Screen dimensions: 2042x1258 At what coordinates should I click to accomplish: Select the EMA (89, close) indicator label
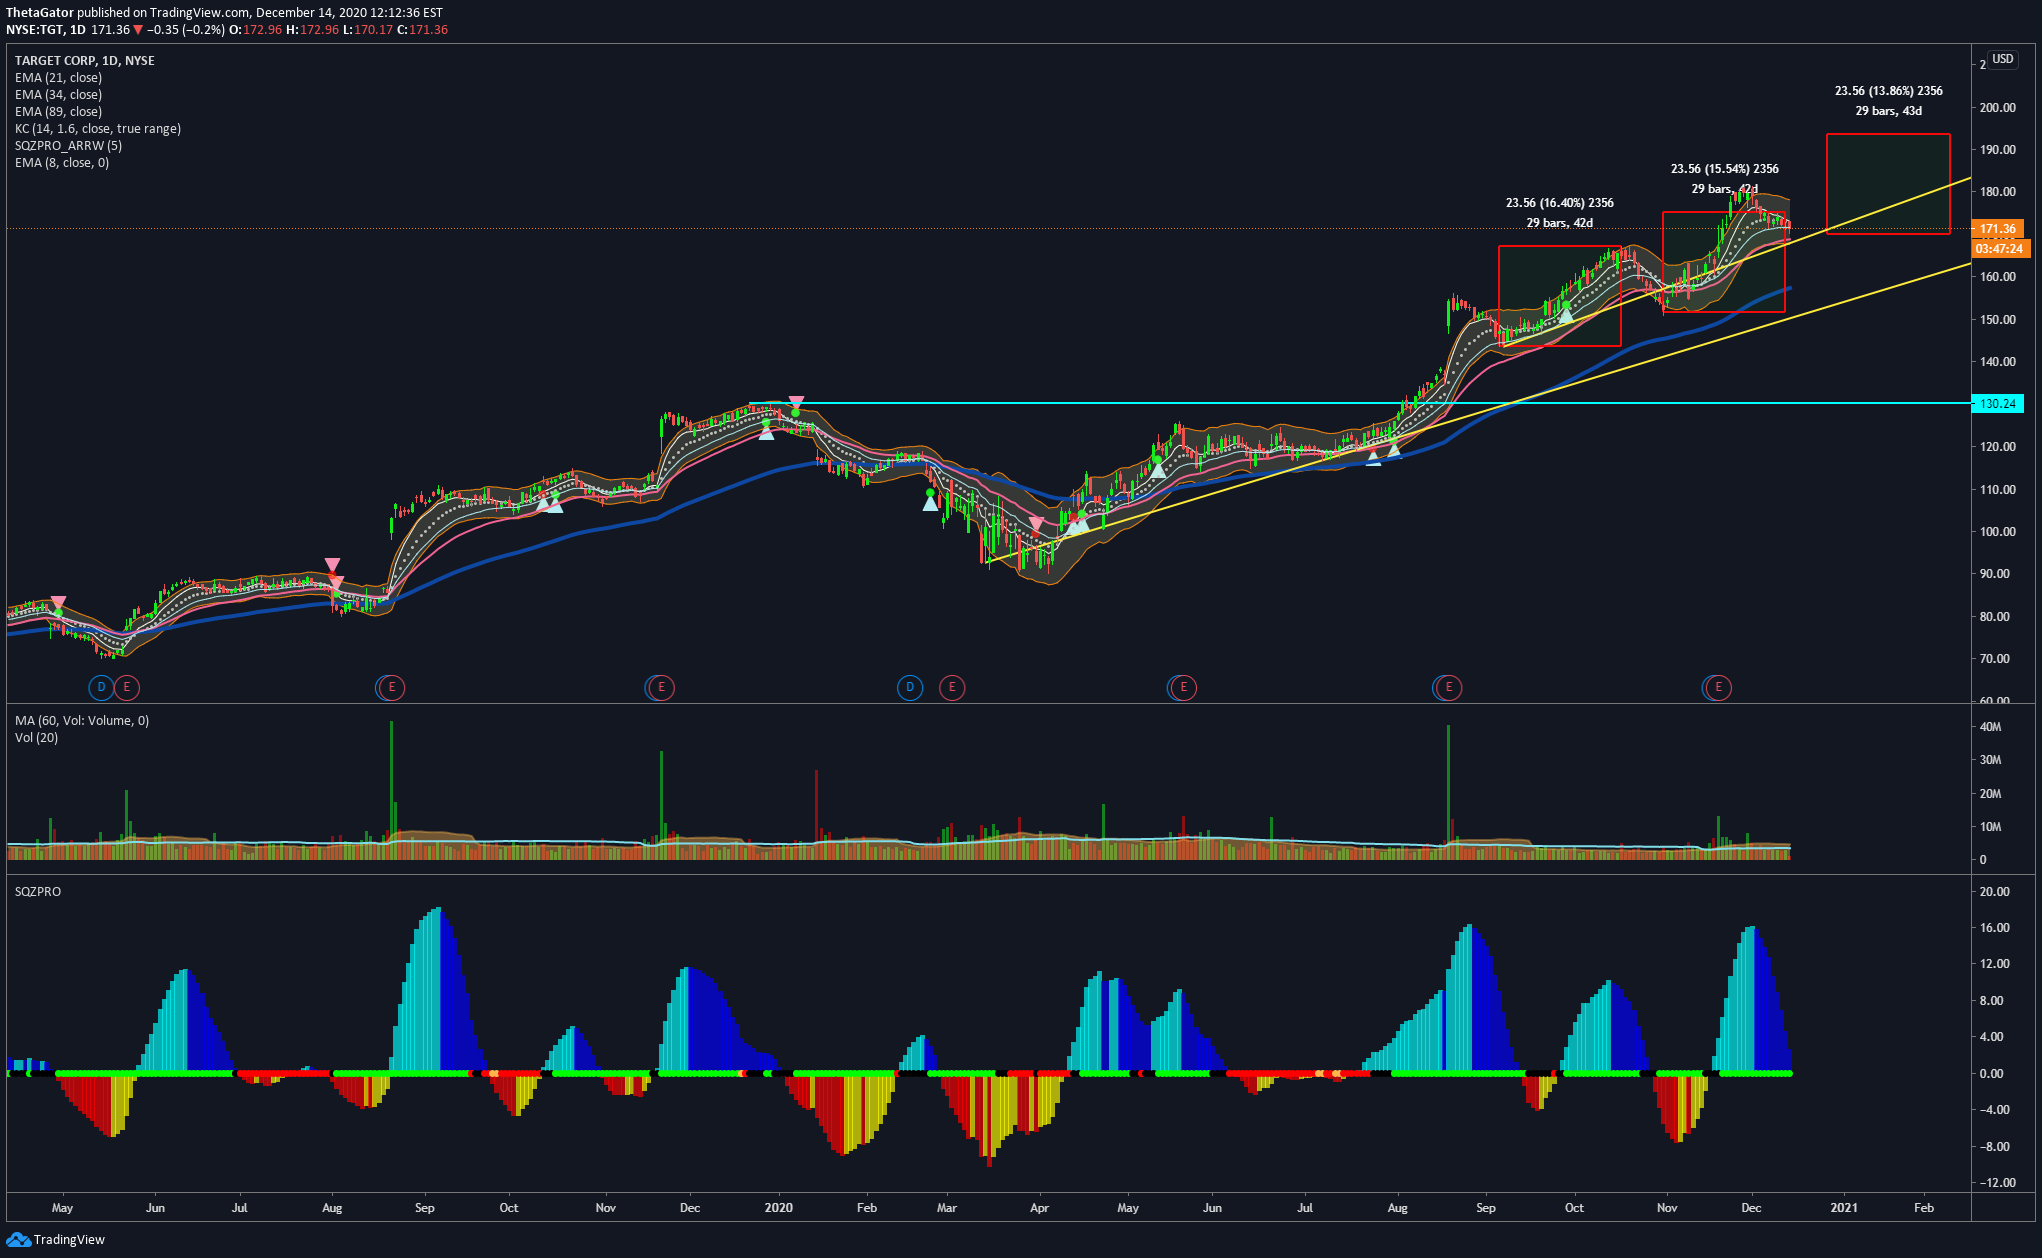click(58, 112)
